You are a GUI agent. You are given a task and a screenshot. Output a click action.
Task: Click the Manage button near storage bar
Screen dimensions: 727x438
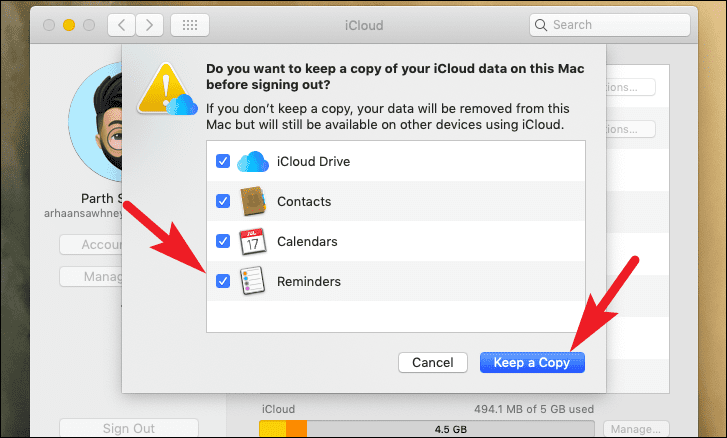coord(636,429)
